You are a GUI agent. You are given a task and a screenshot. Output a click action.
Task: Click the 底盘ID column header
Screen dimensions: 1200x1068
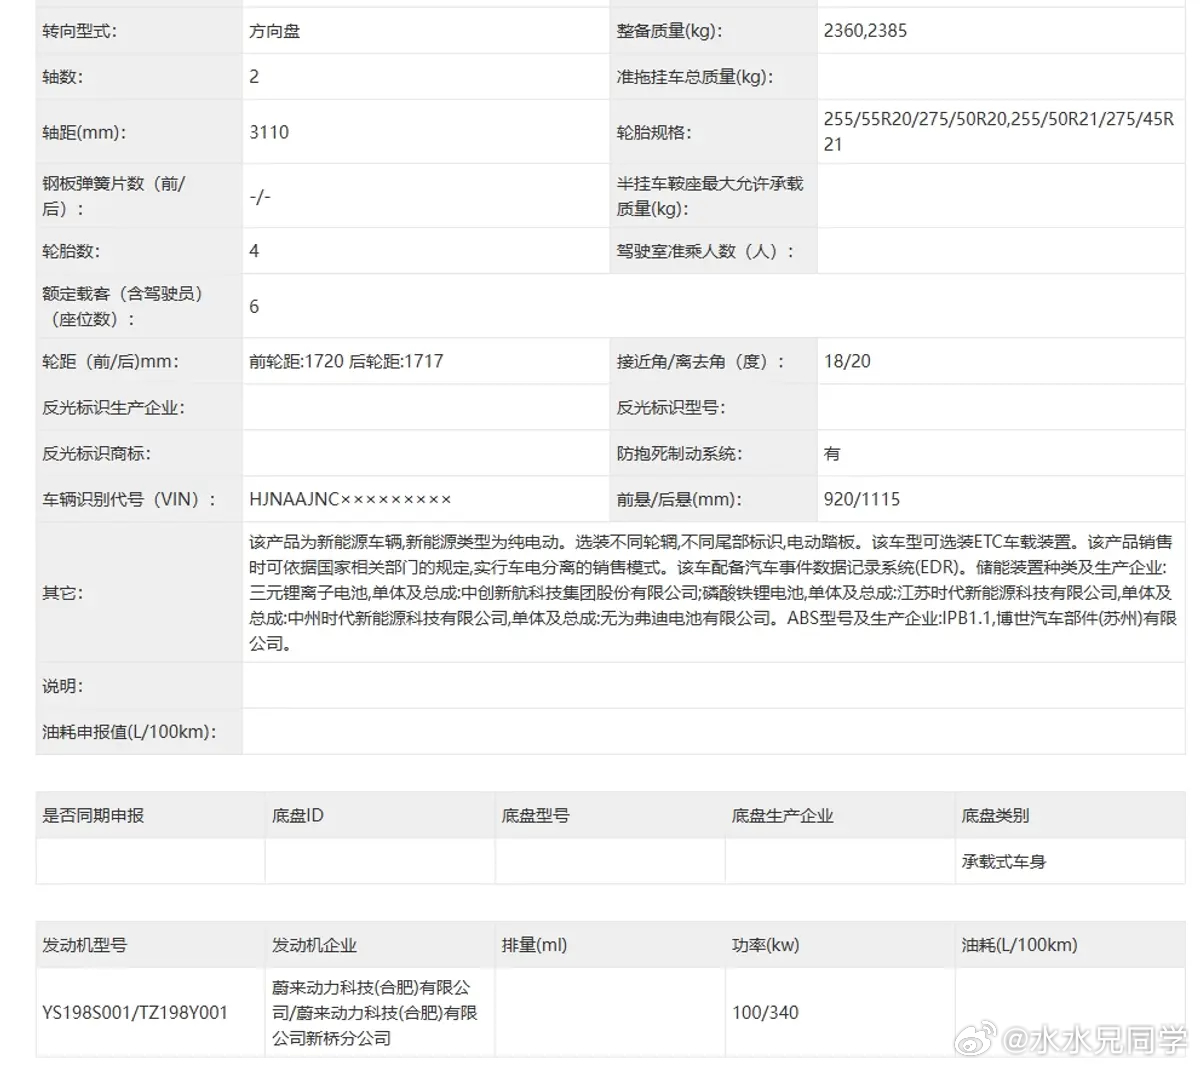298,816
